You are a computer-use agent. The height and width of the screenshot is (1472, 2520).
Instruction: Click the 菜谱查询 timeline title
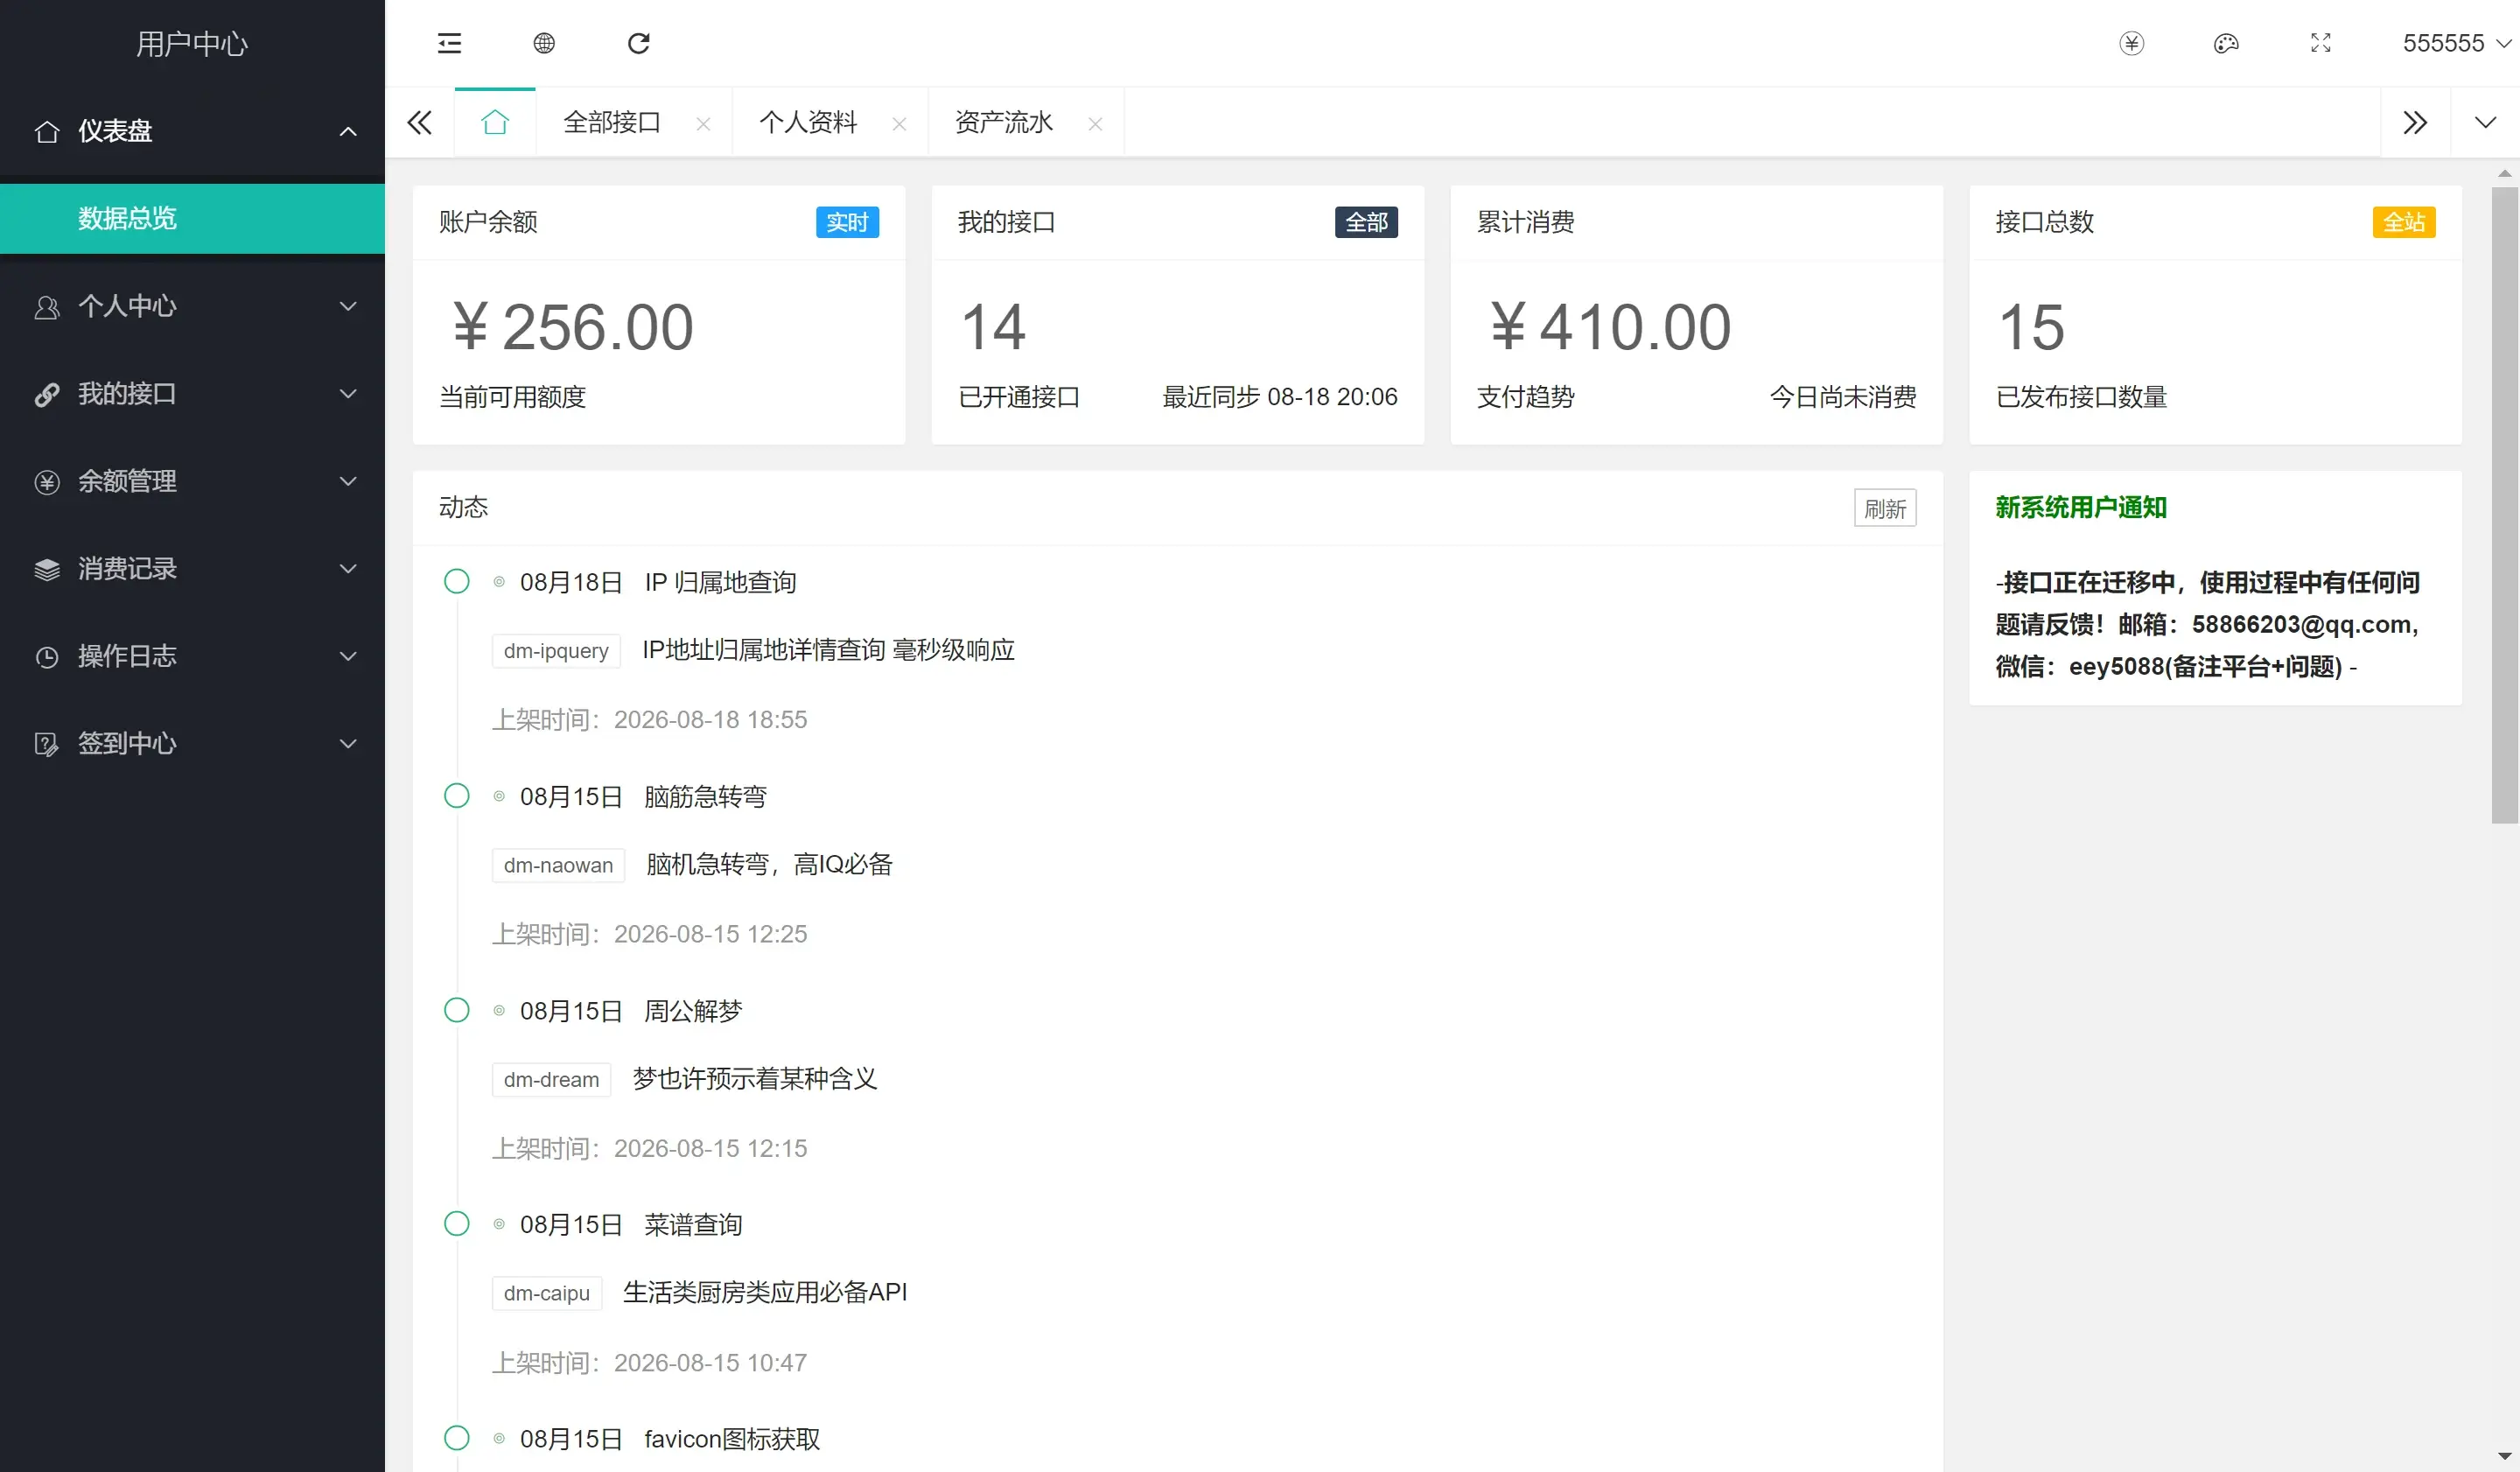tap(693, 1224)
